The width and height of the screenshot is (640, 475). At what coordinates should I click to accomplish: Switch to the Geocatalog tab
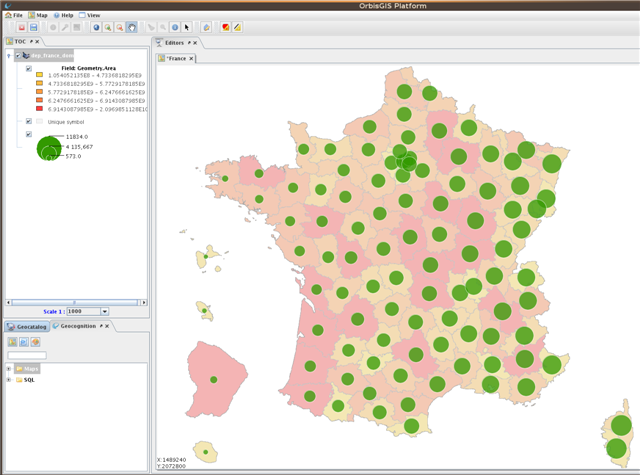pyautogui.click(x=28, y=326)
